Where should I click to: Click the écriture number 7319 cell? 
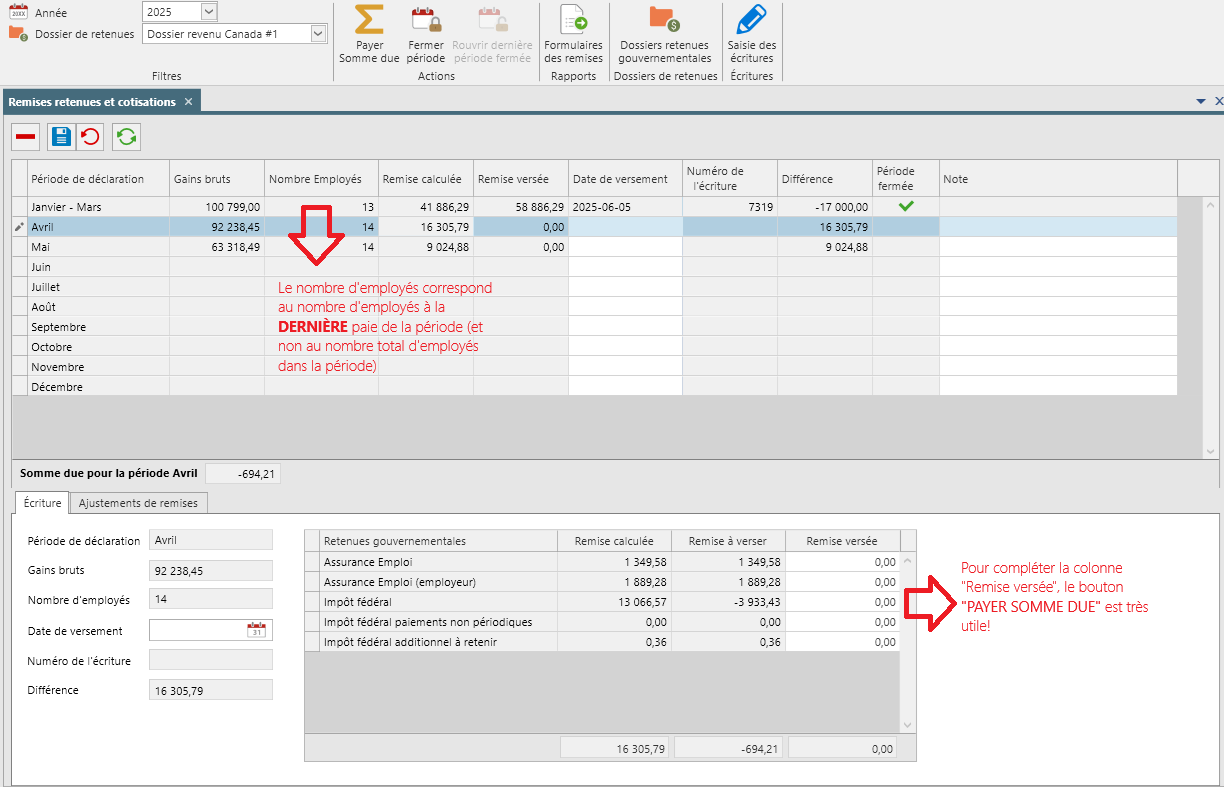click(730, 206)
